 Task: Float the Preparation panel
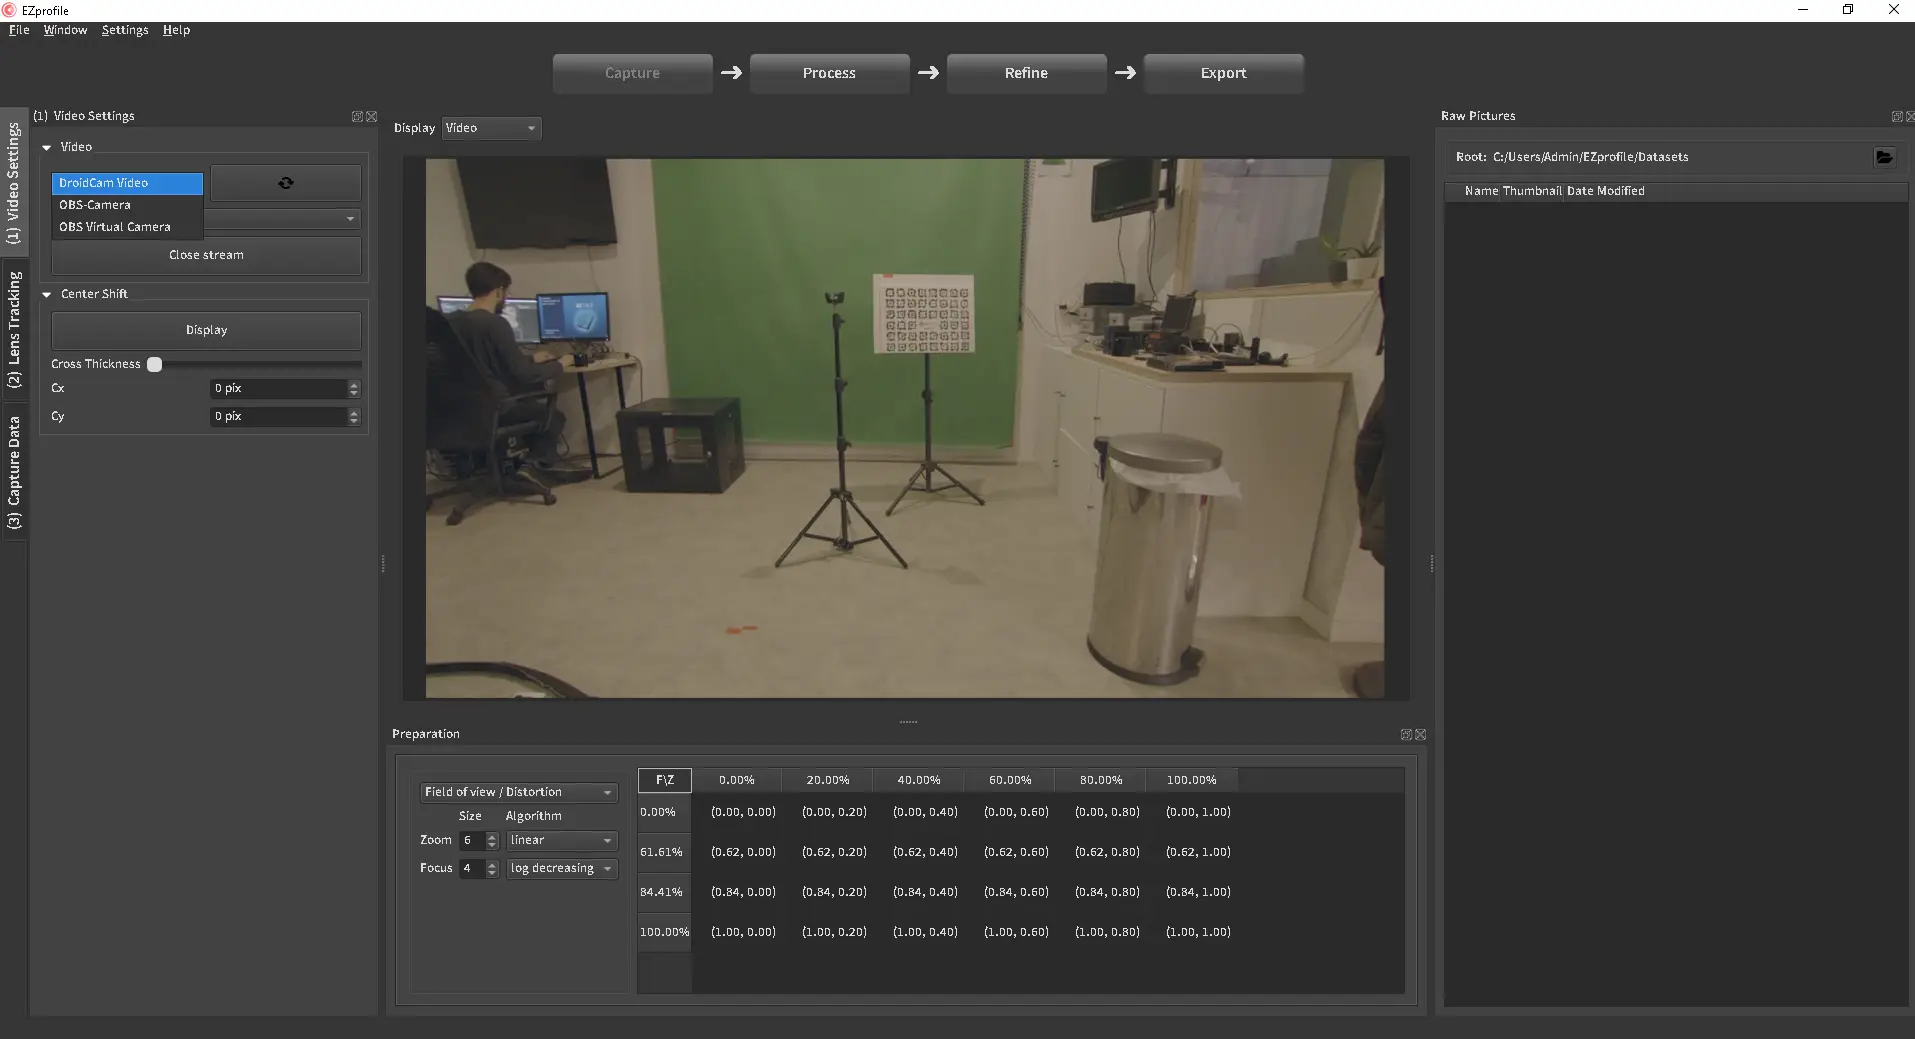(1406, 735)
